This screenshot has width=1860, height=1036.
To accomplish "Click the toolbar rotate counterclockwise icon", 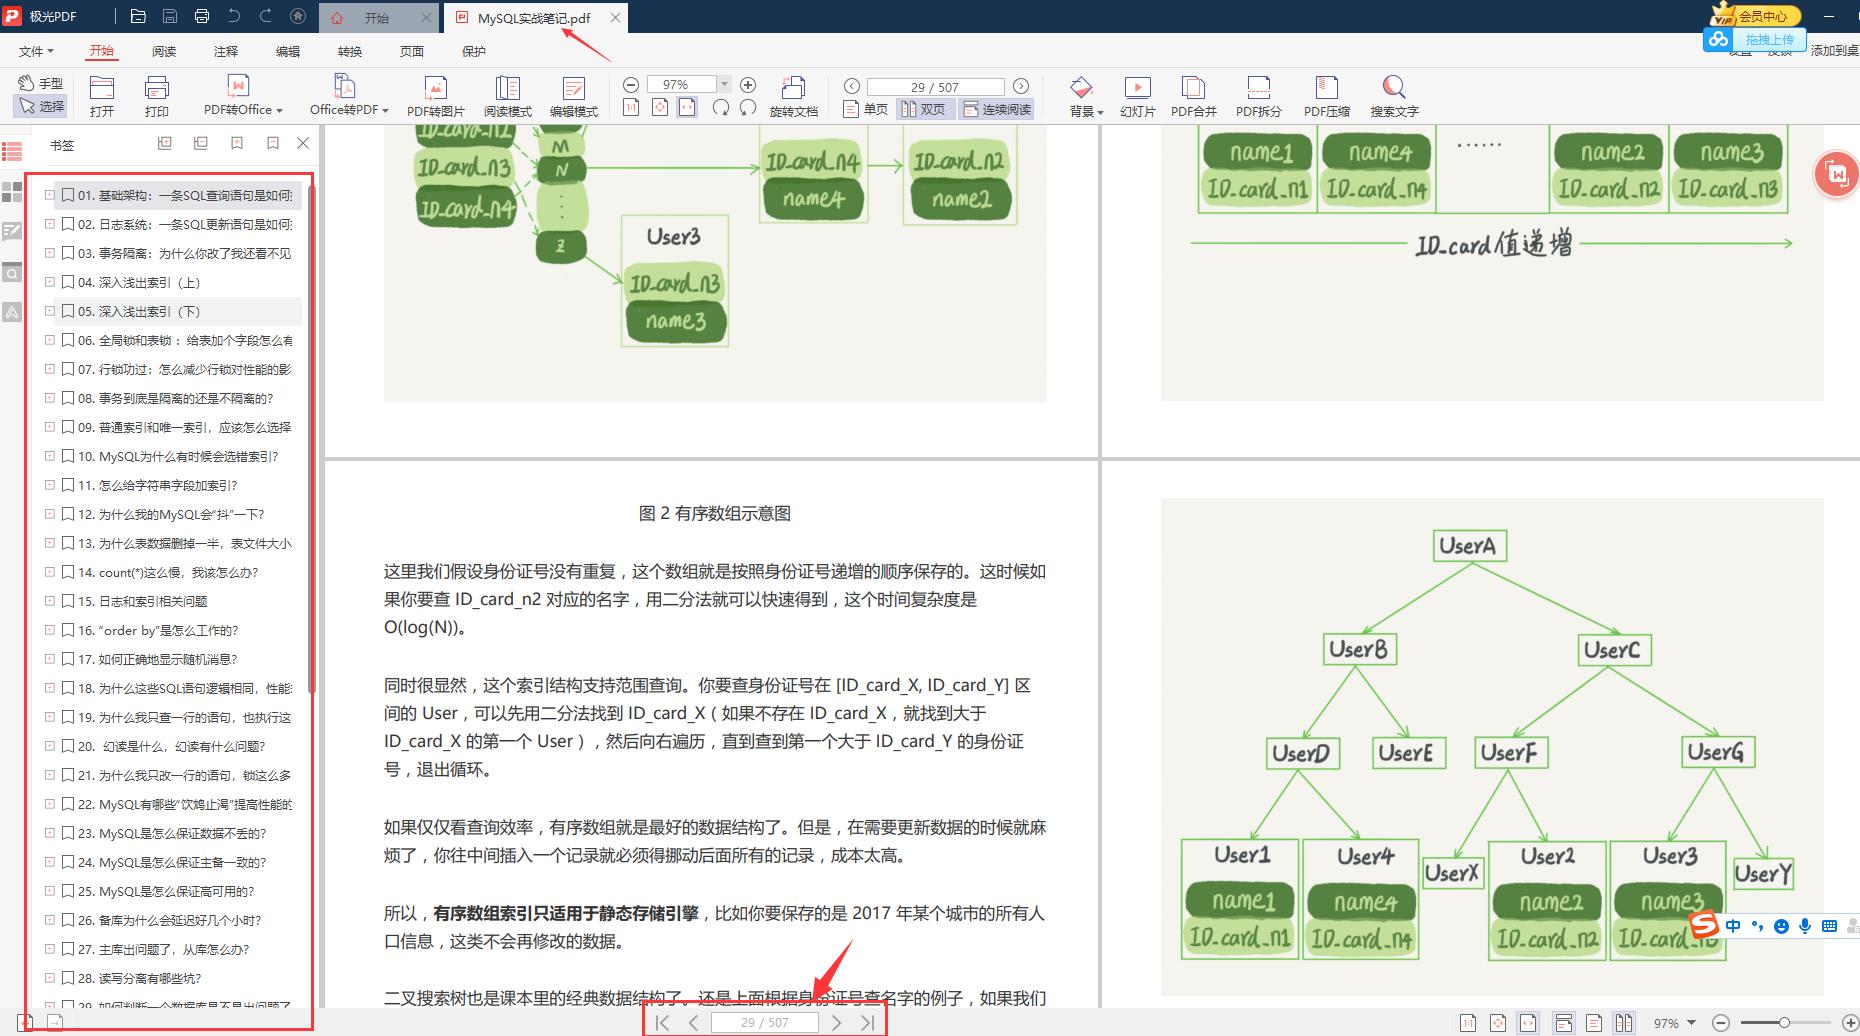I will pos(748,108).
